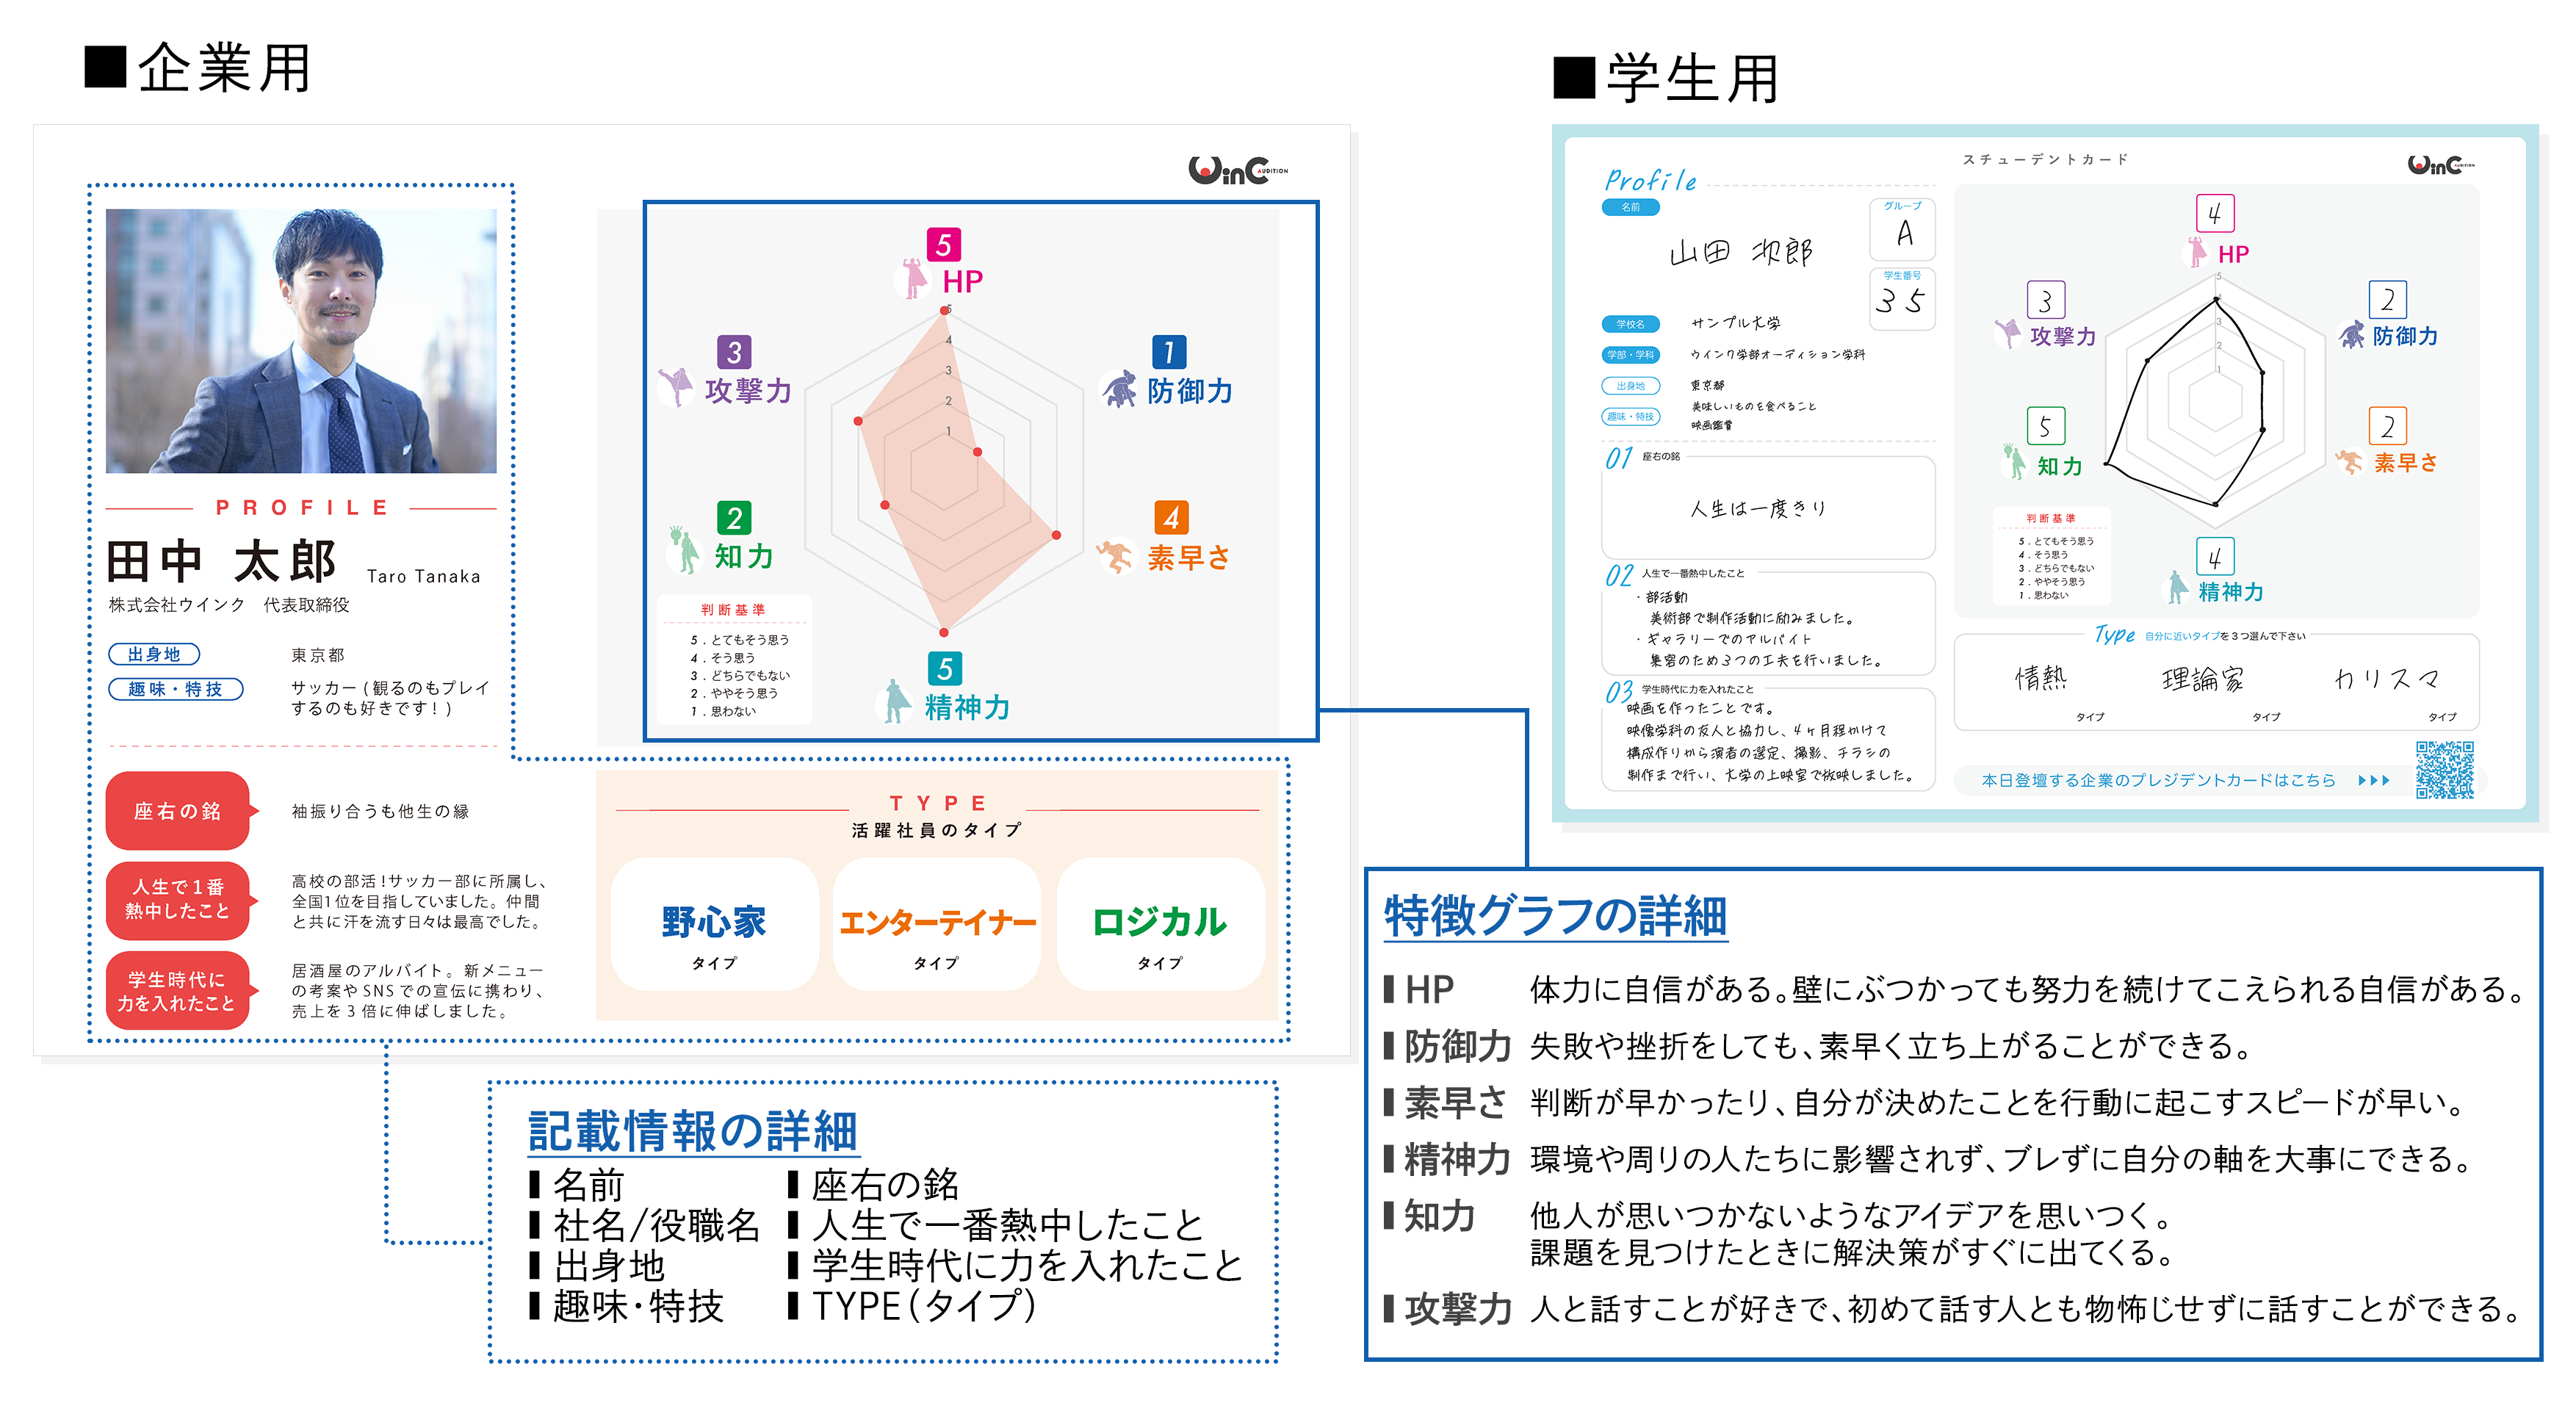Click the 防御力 row in 特徴グラフの詳細
Viewport: 2576px width, 1425px height.
tap(1818, 1046)
